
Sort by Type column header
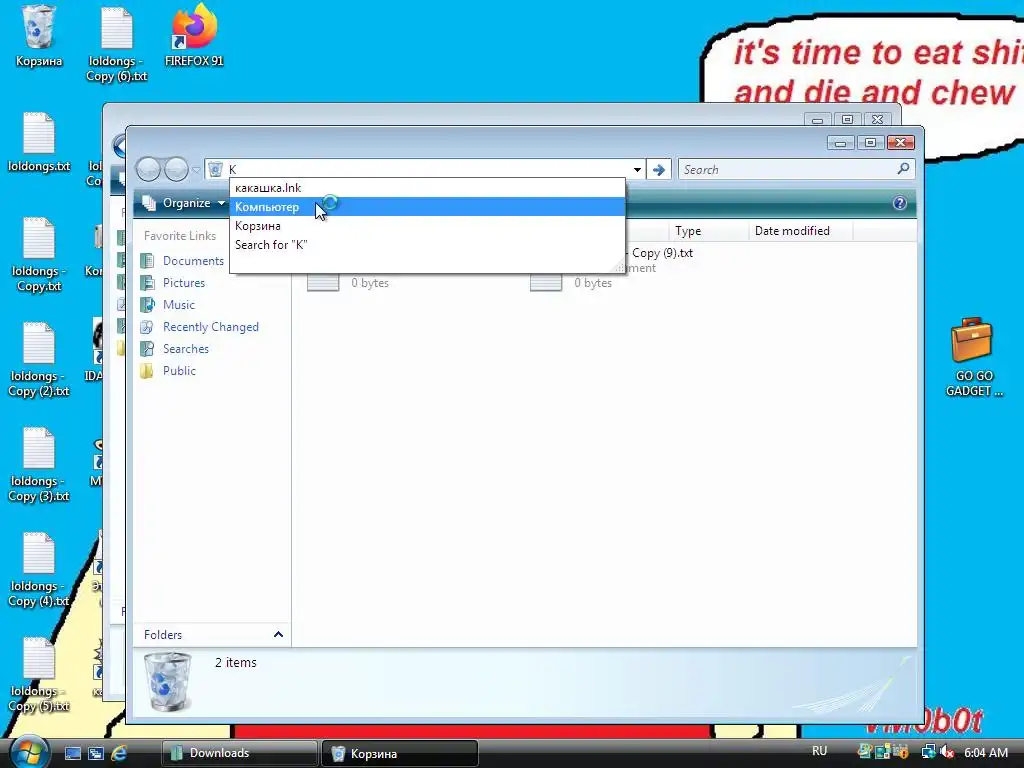[x=709, y=231]
